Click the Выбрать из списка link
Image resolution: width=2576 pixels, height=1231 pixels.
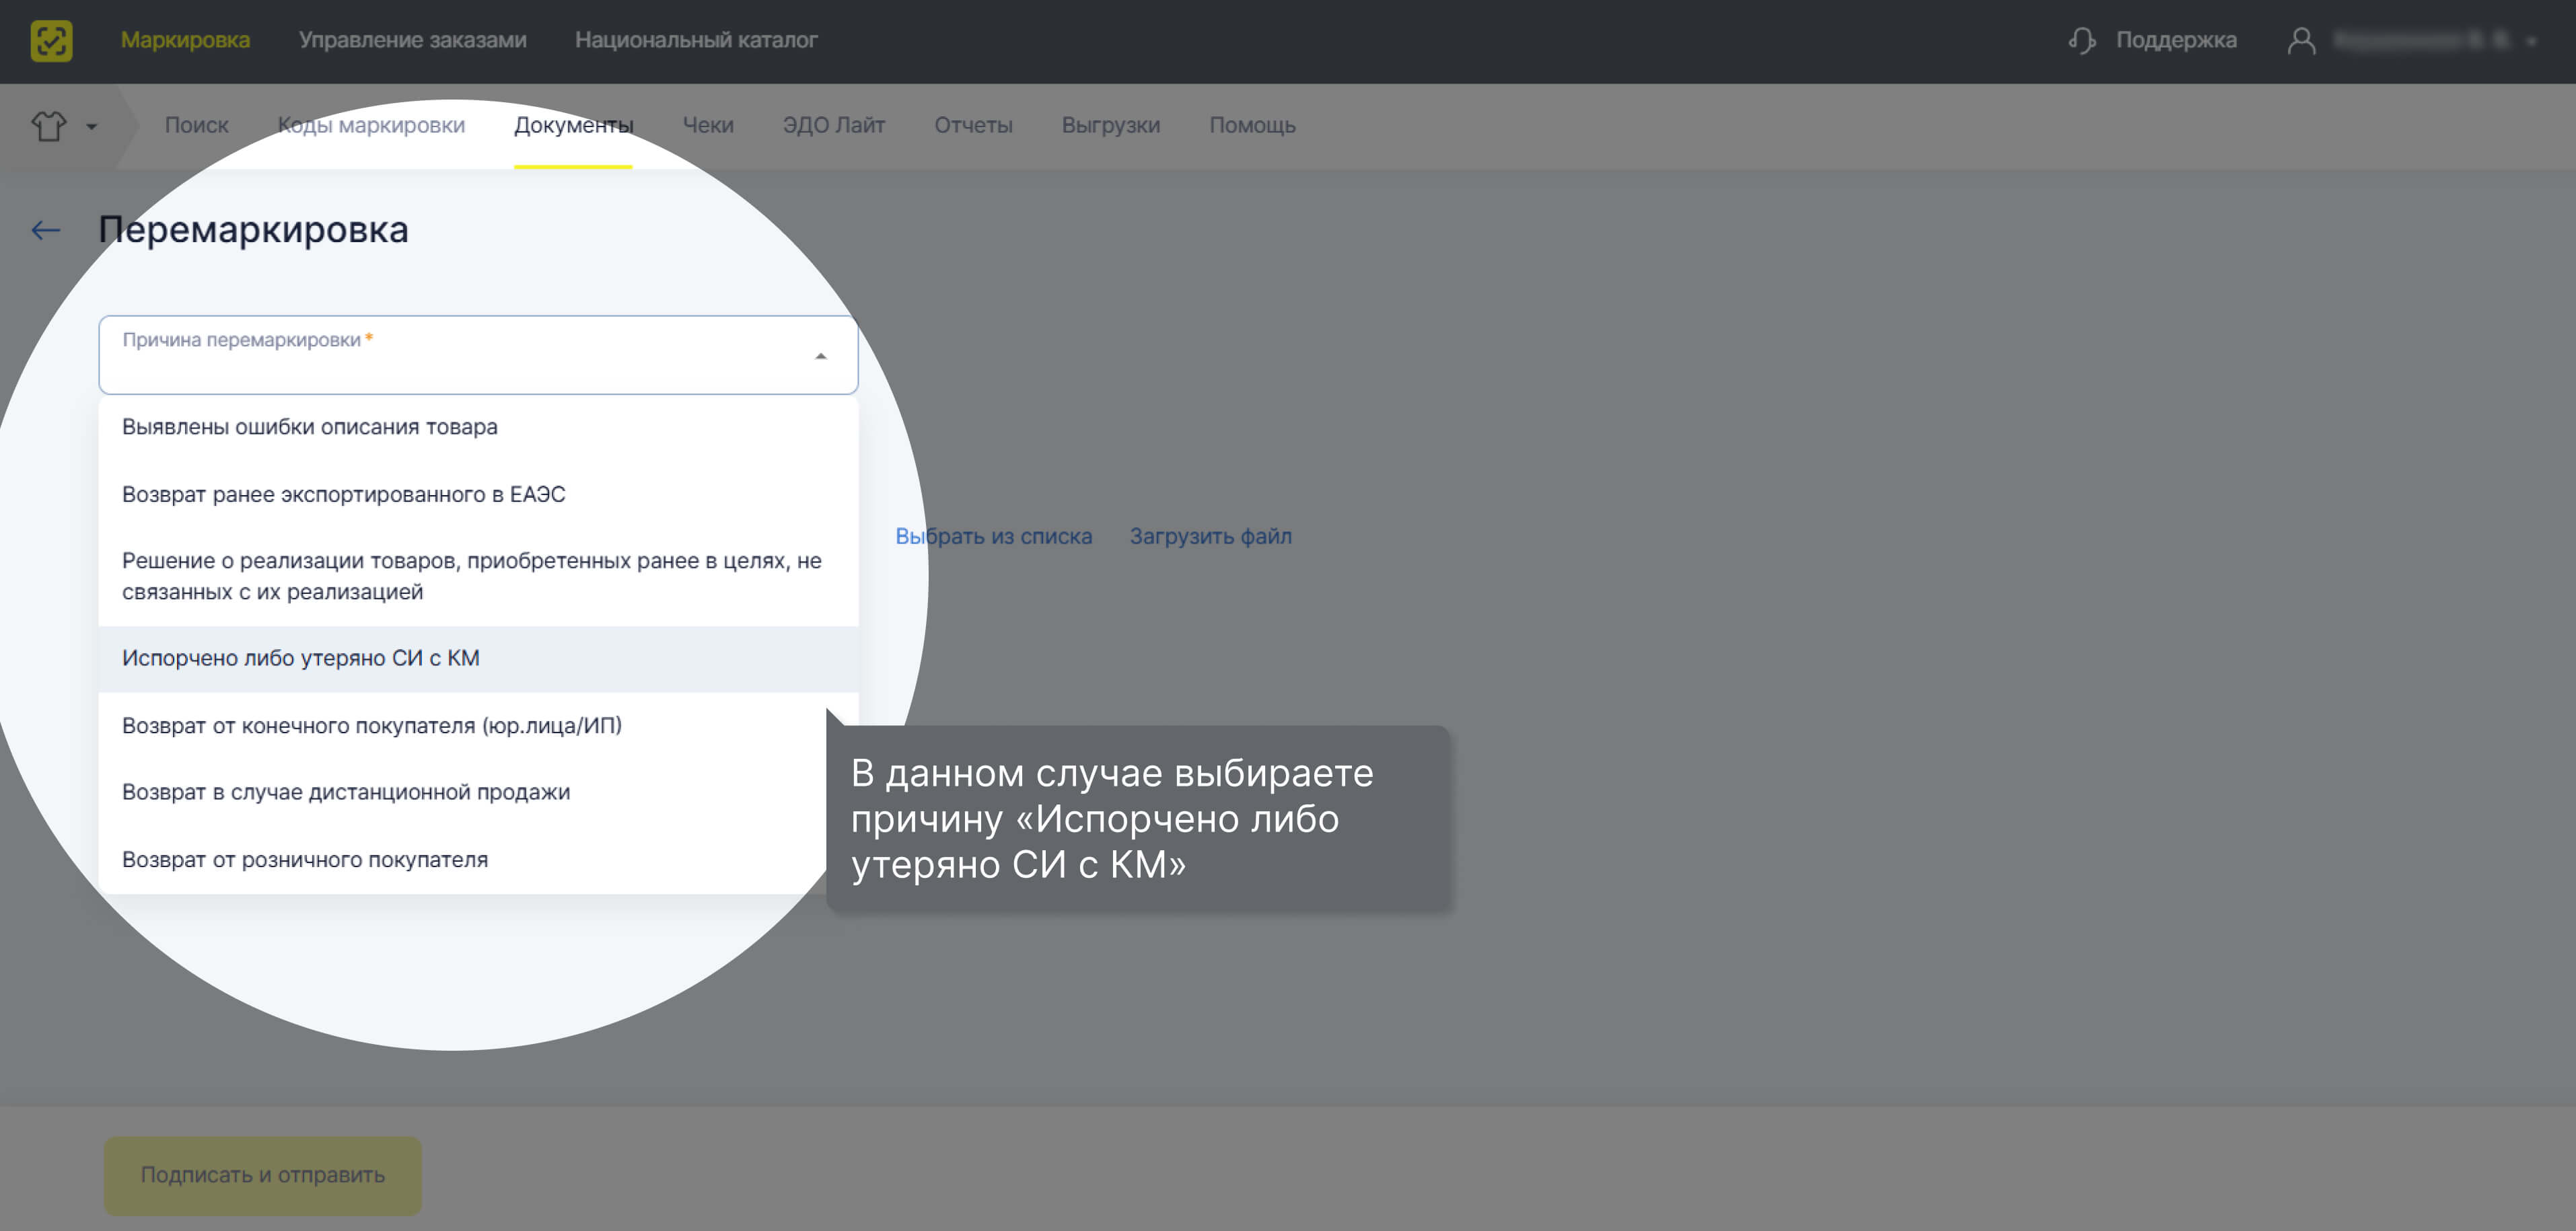point(993,536)
